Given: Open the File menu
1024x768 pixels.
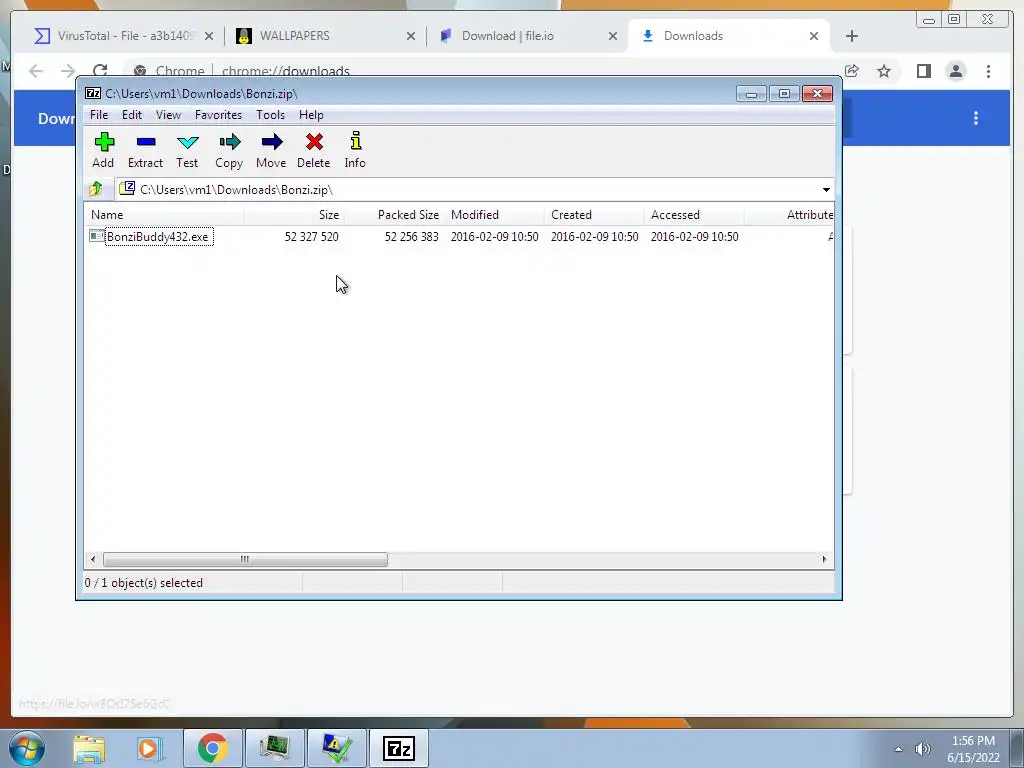Looking at the screenshot, I should pos(99,115).
